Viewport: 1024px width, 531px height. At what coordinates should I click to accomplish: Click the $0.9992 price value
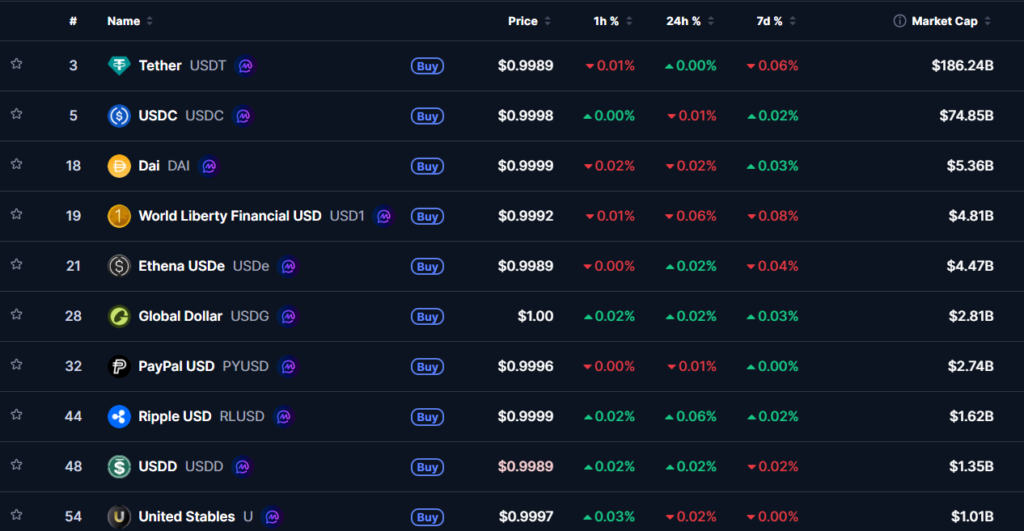(526, 216)
